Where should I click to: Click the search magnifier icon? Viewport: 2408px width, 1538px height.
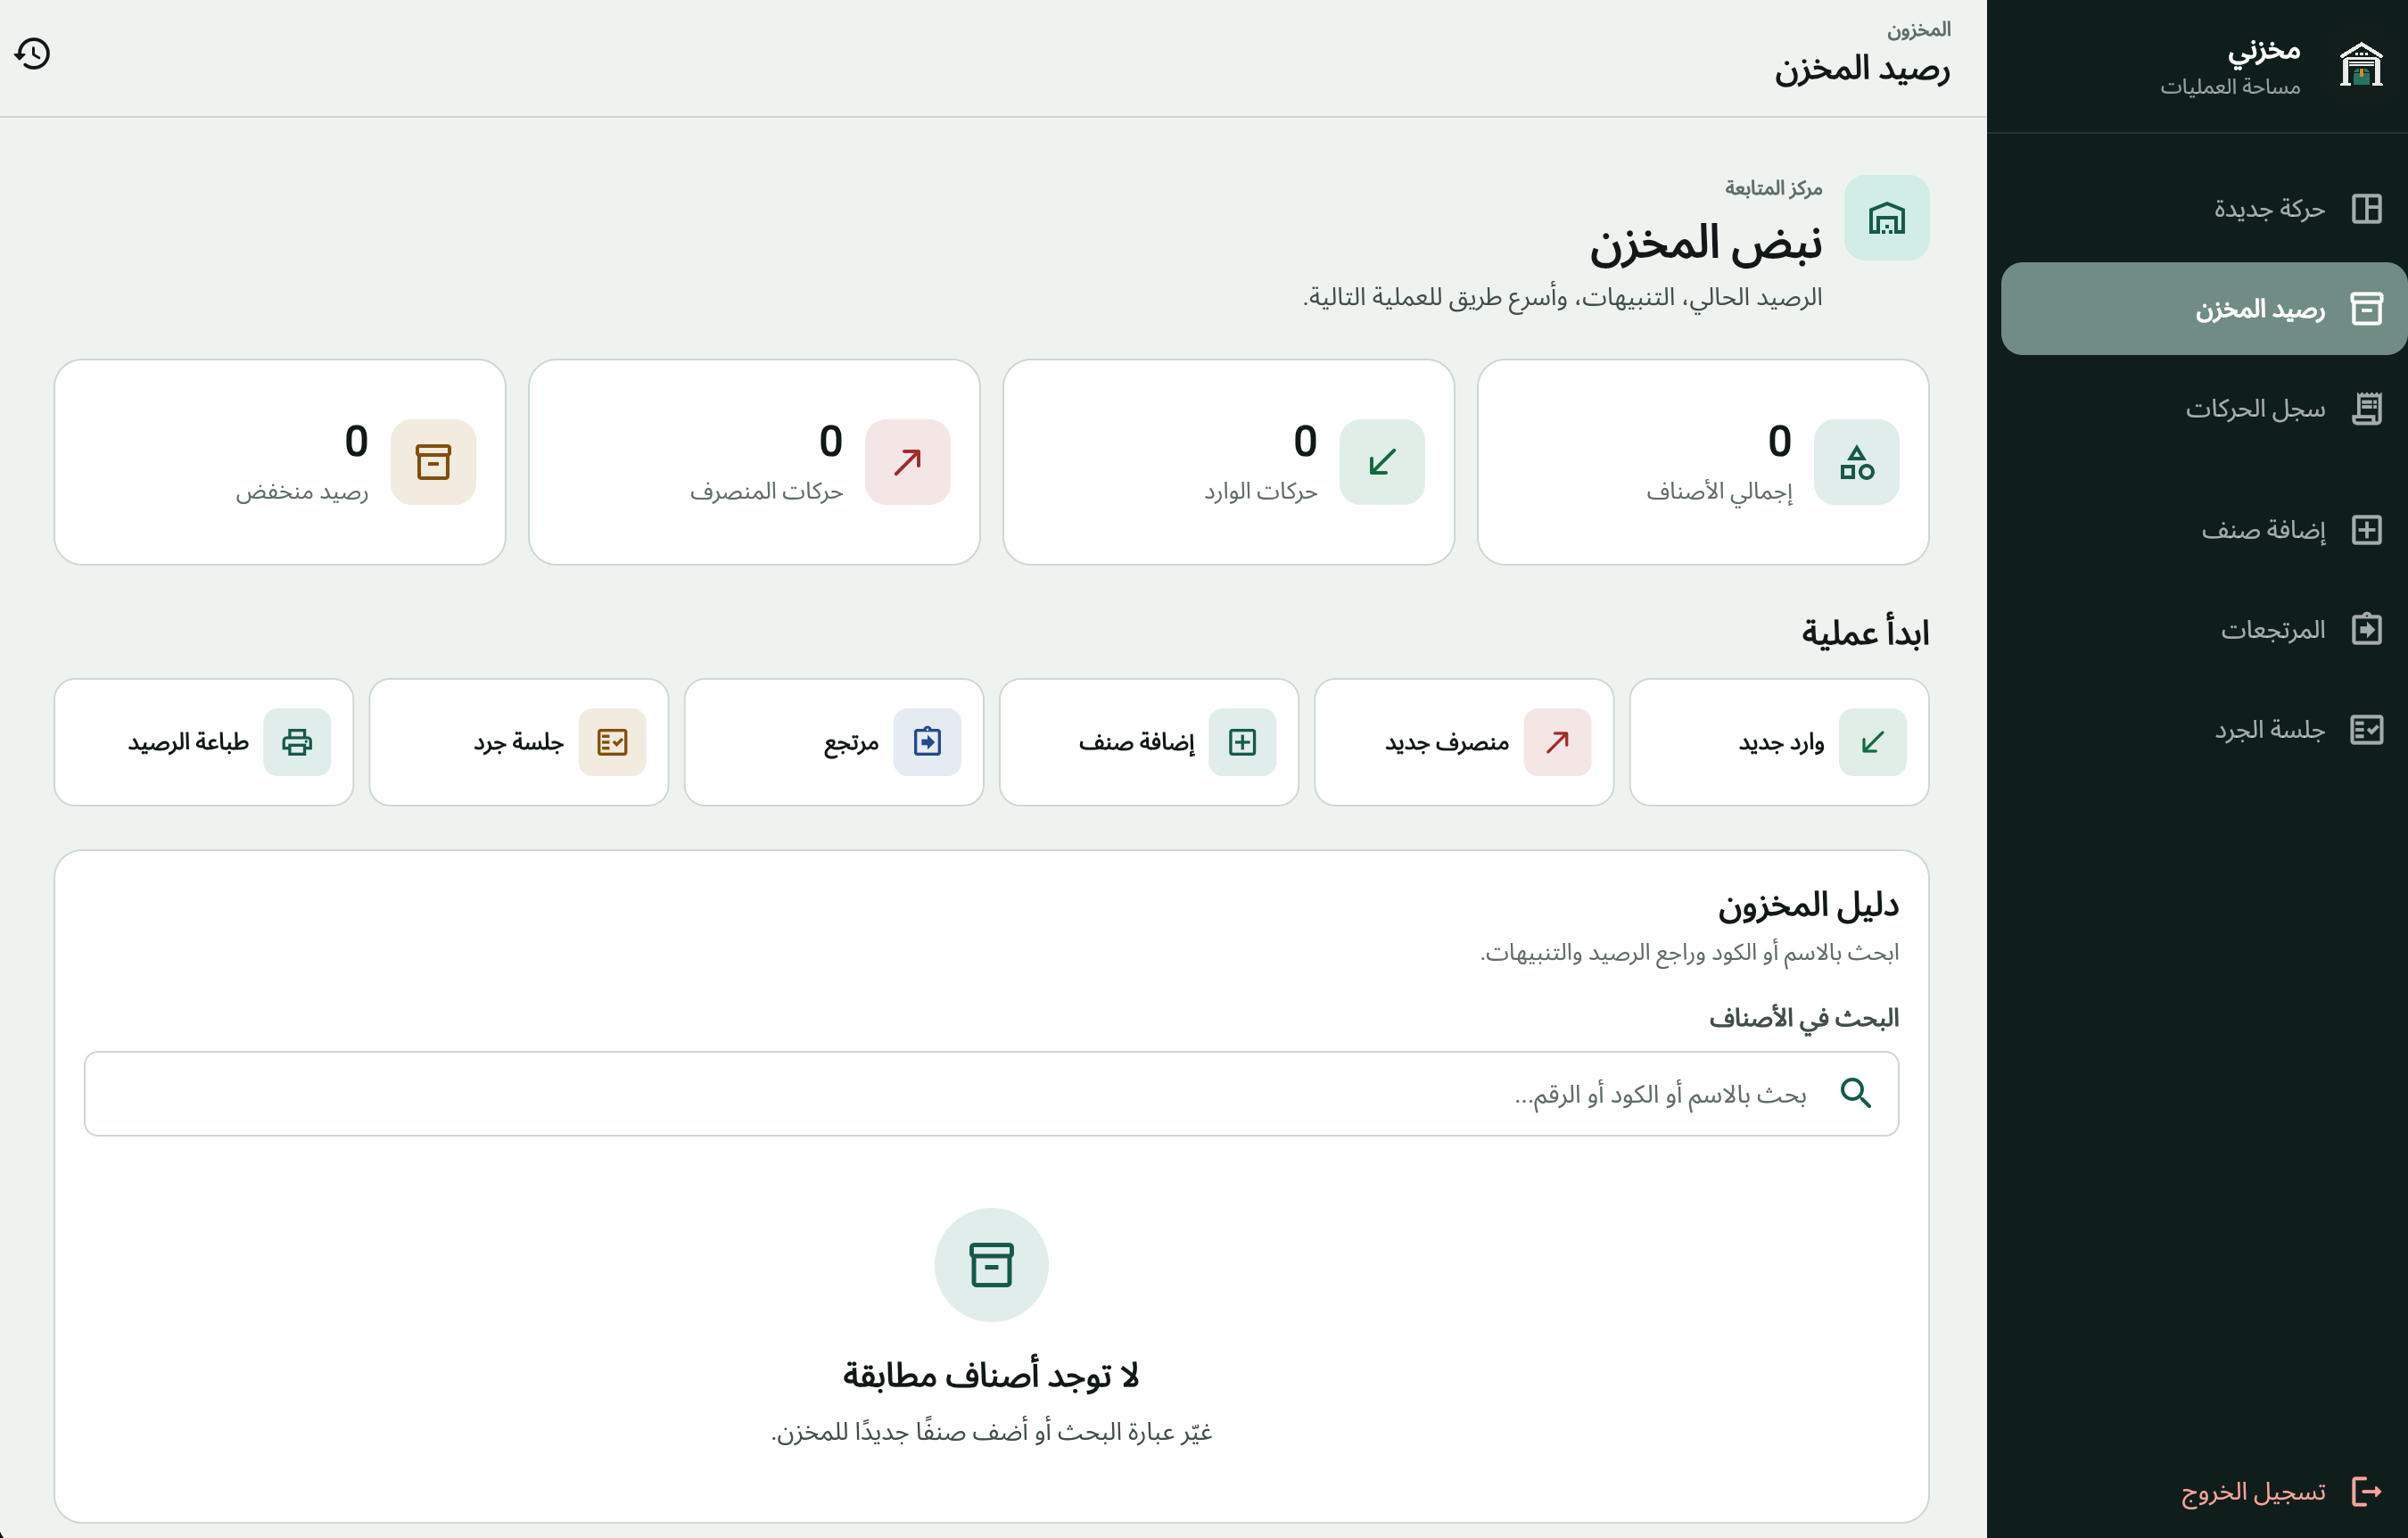click(x=1855, y=1093)
